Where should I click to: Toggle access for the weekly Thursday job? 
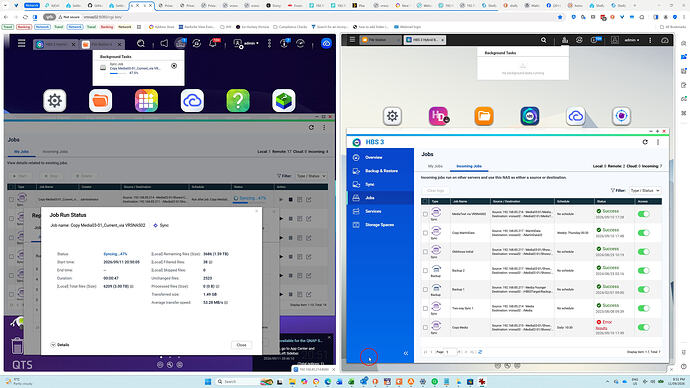click(643, 233)
